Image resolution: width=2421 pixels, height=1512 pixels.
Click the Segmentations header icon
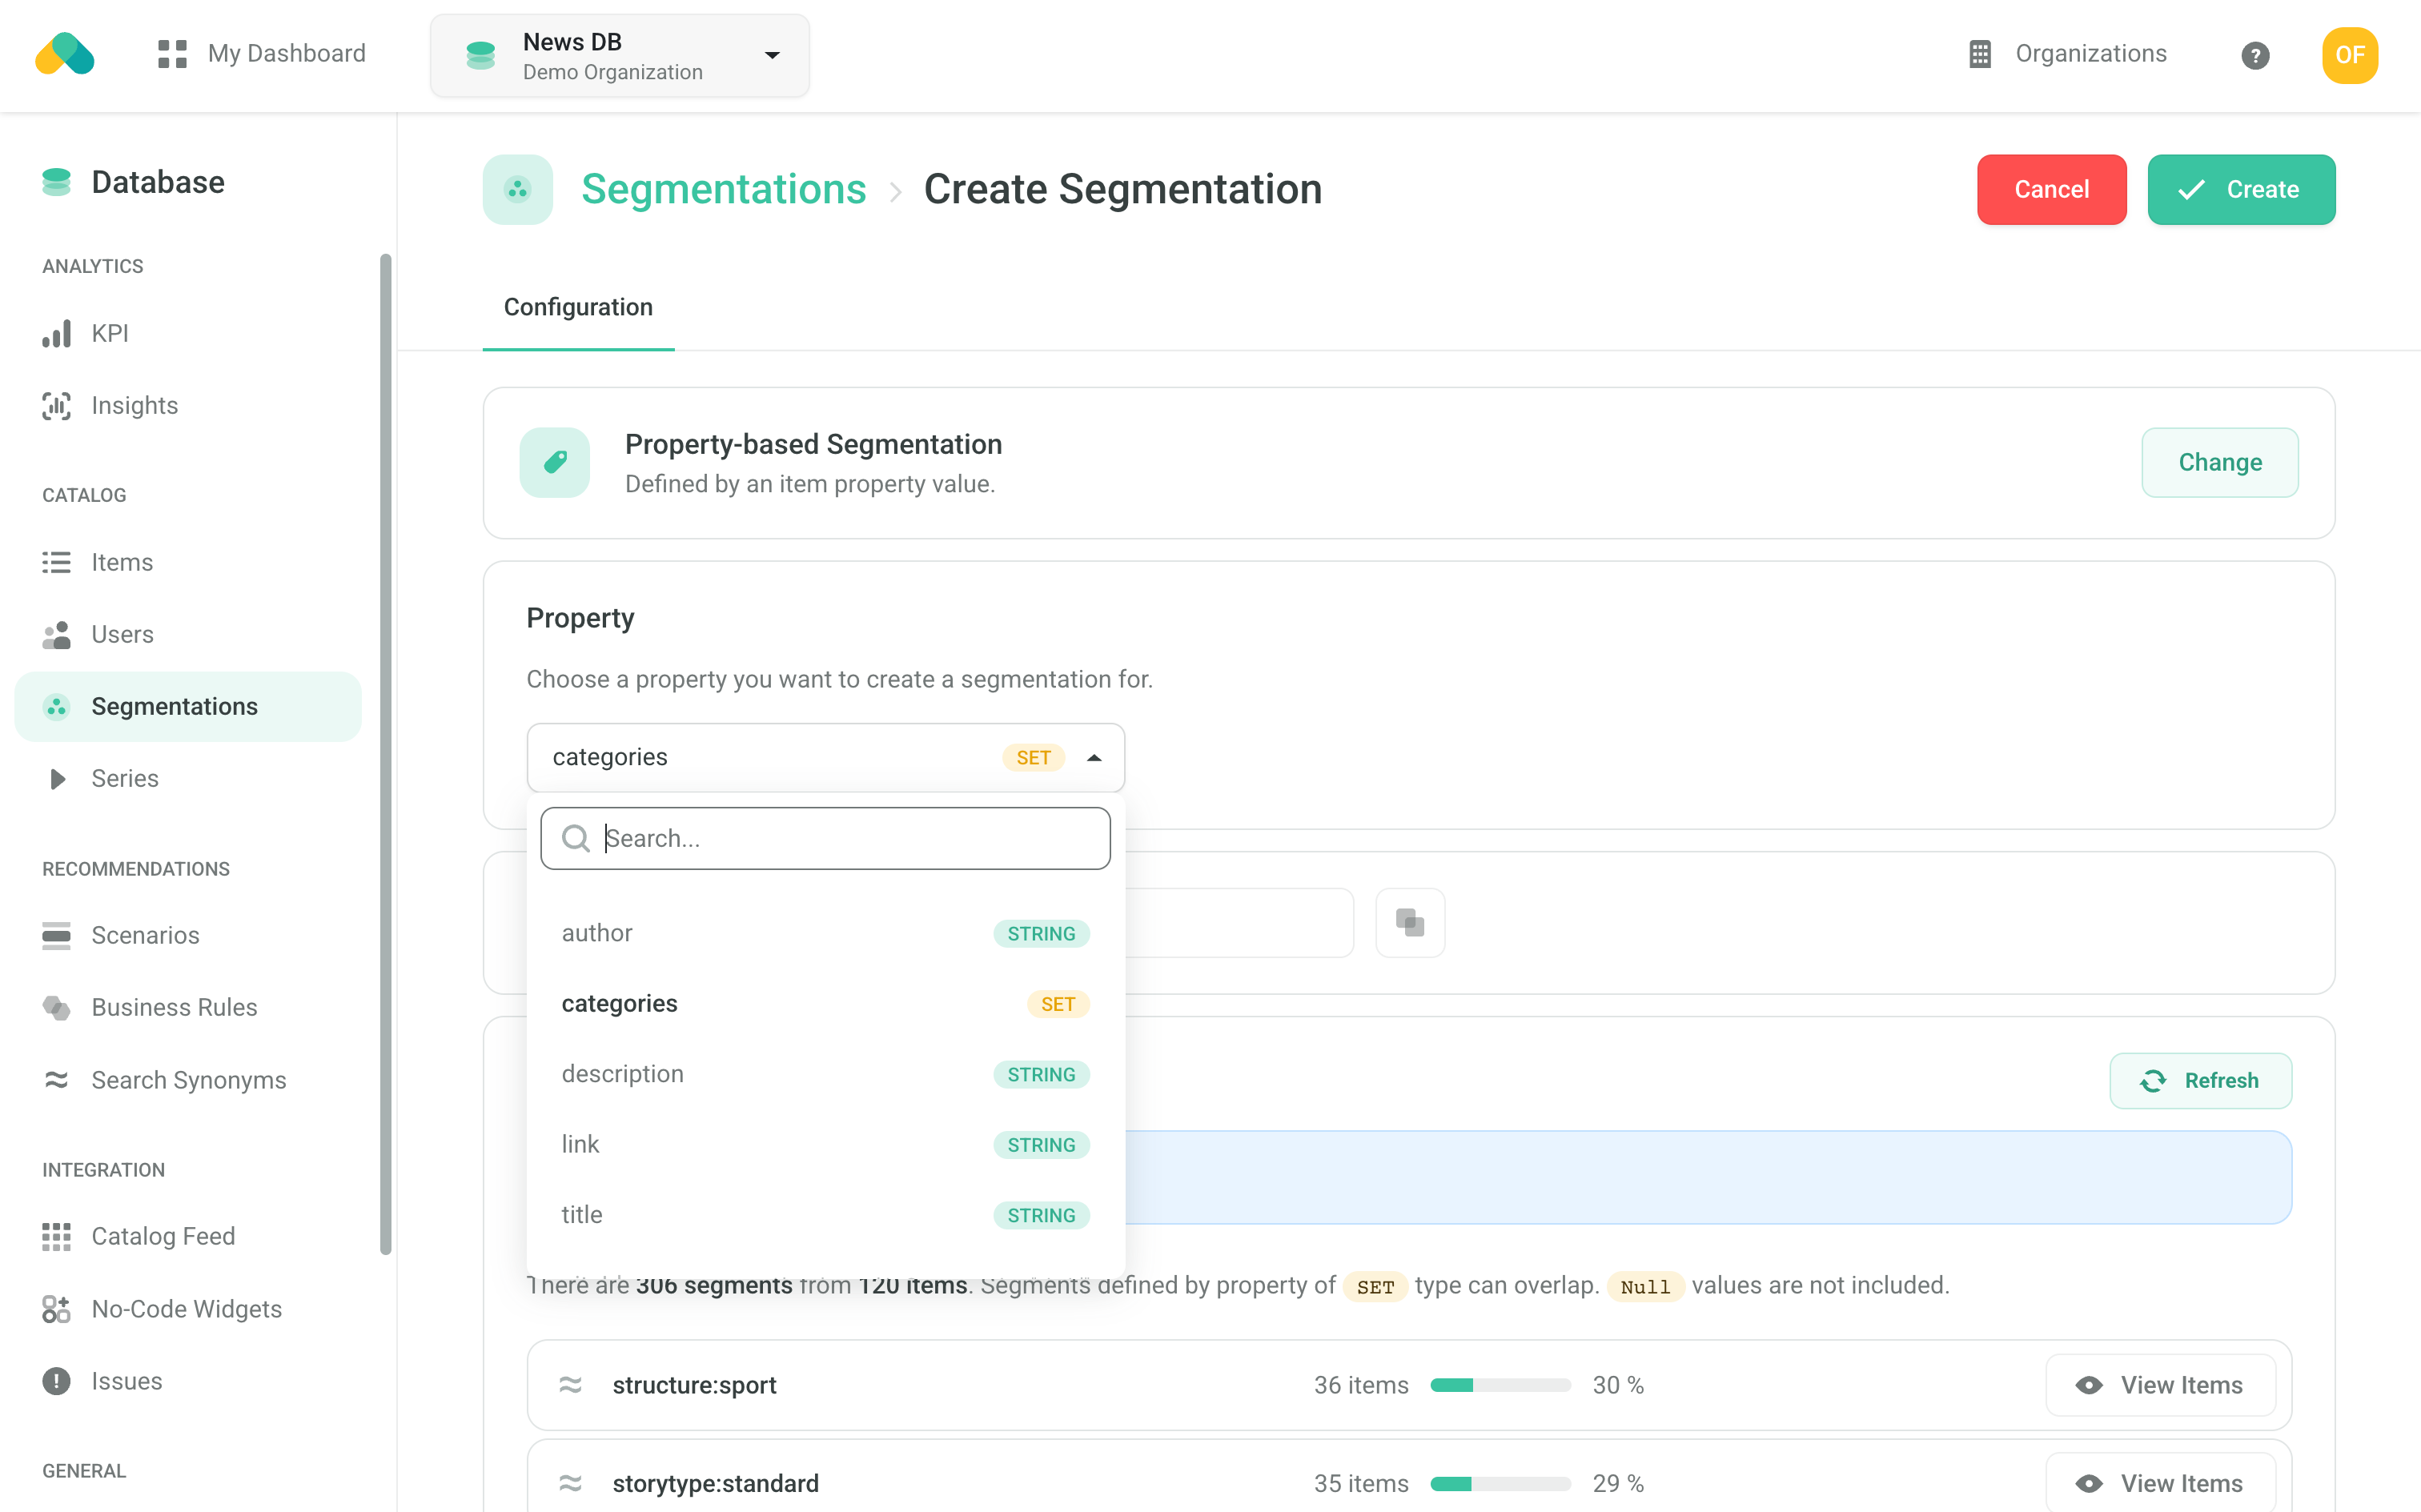click(518, 189)
